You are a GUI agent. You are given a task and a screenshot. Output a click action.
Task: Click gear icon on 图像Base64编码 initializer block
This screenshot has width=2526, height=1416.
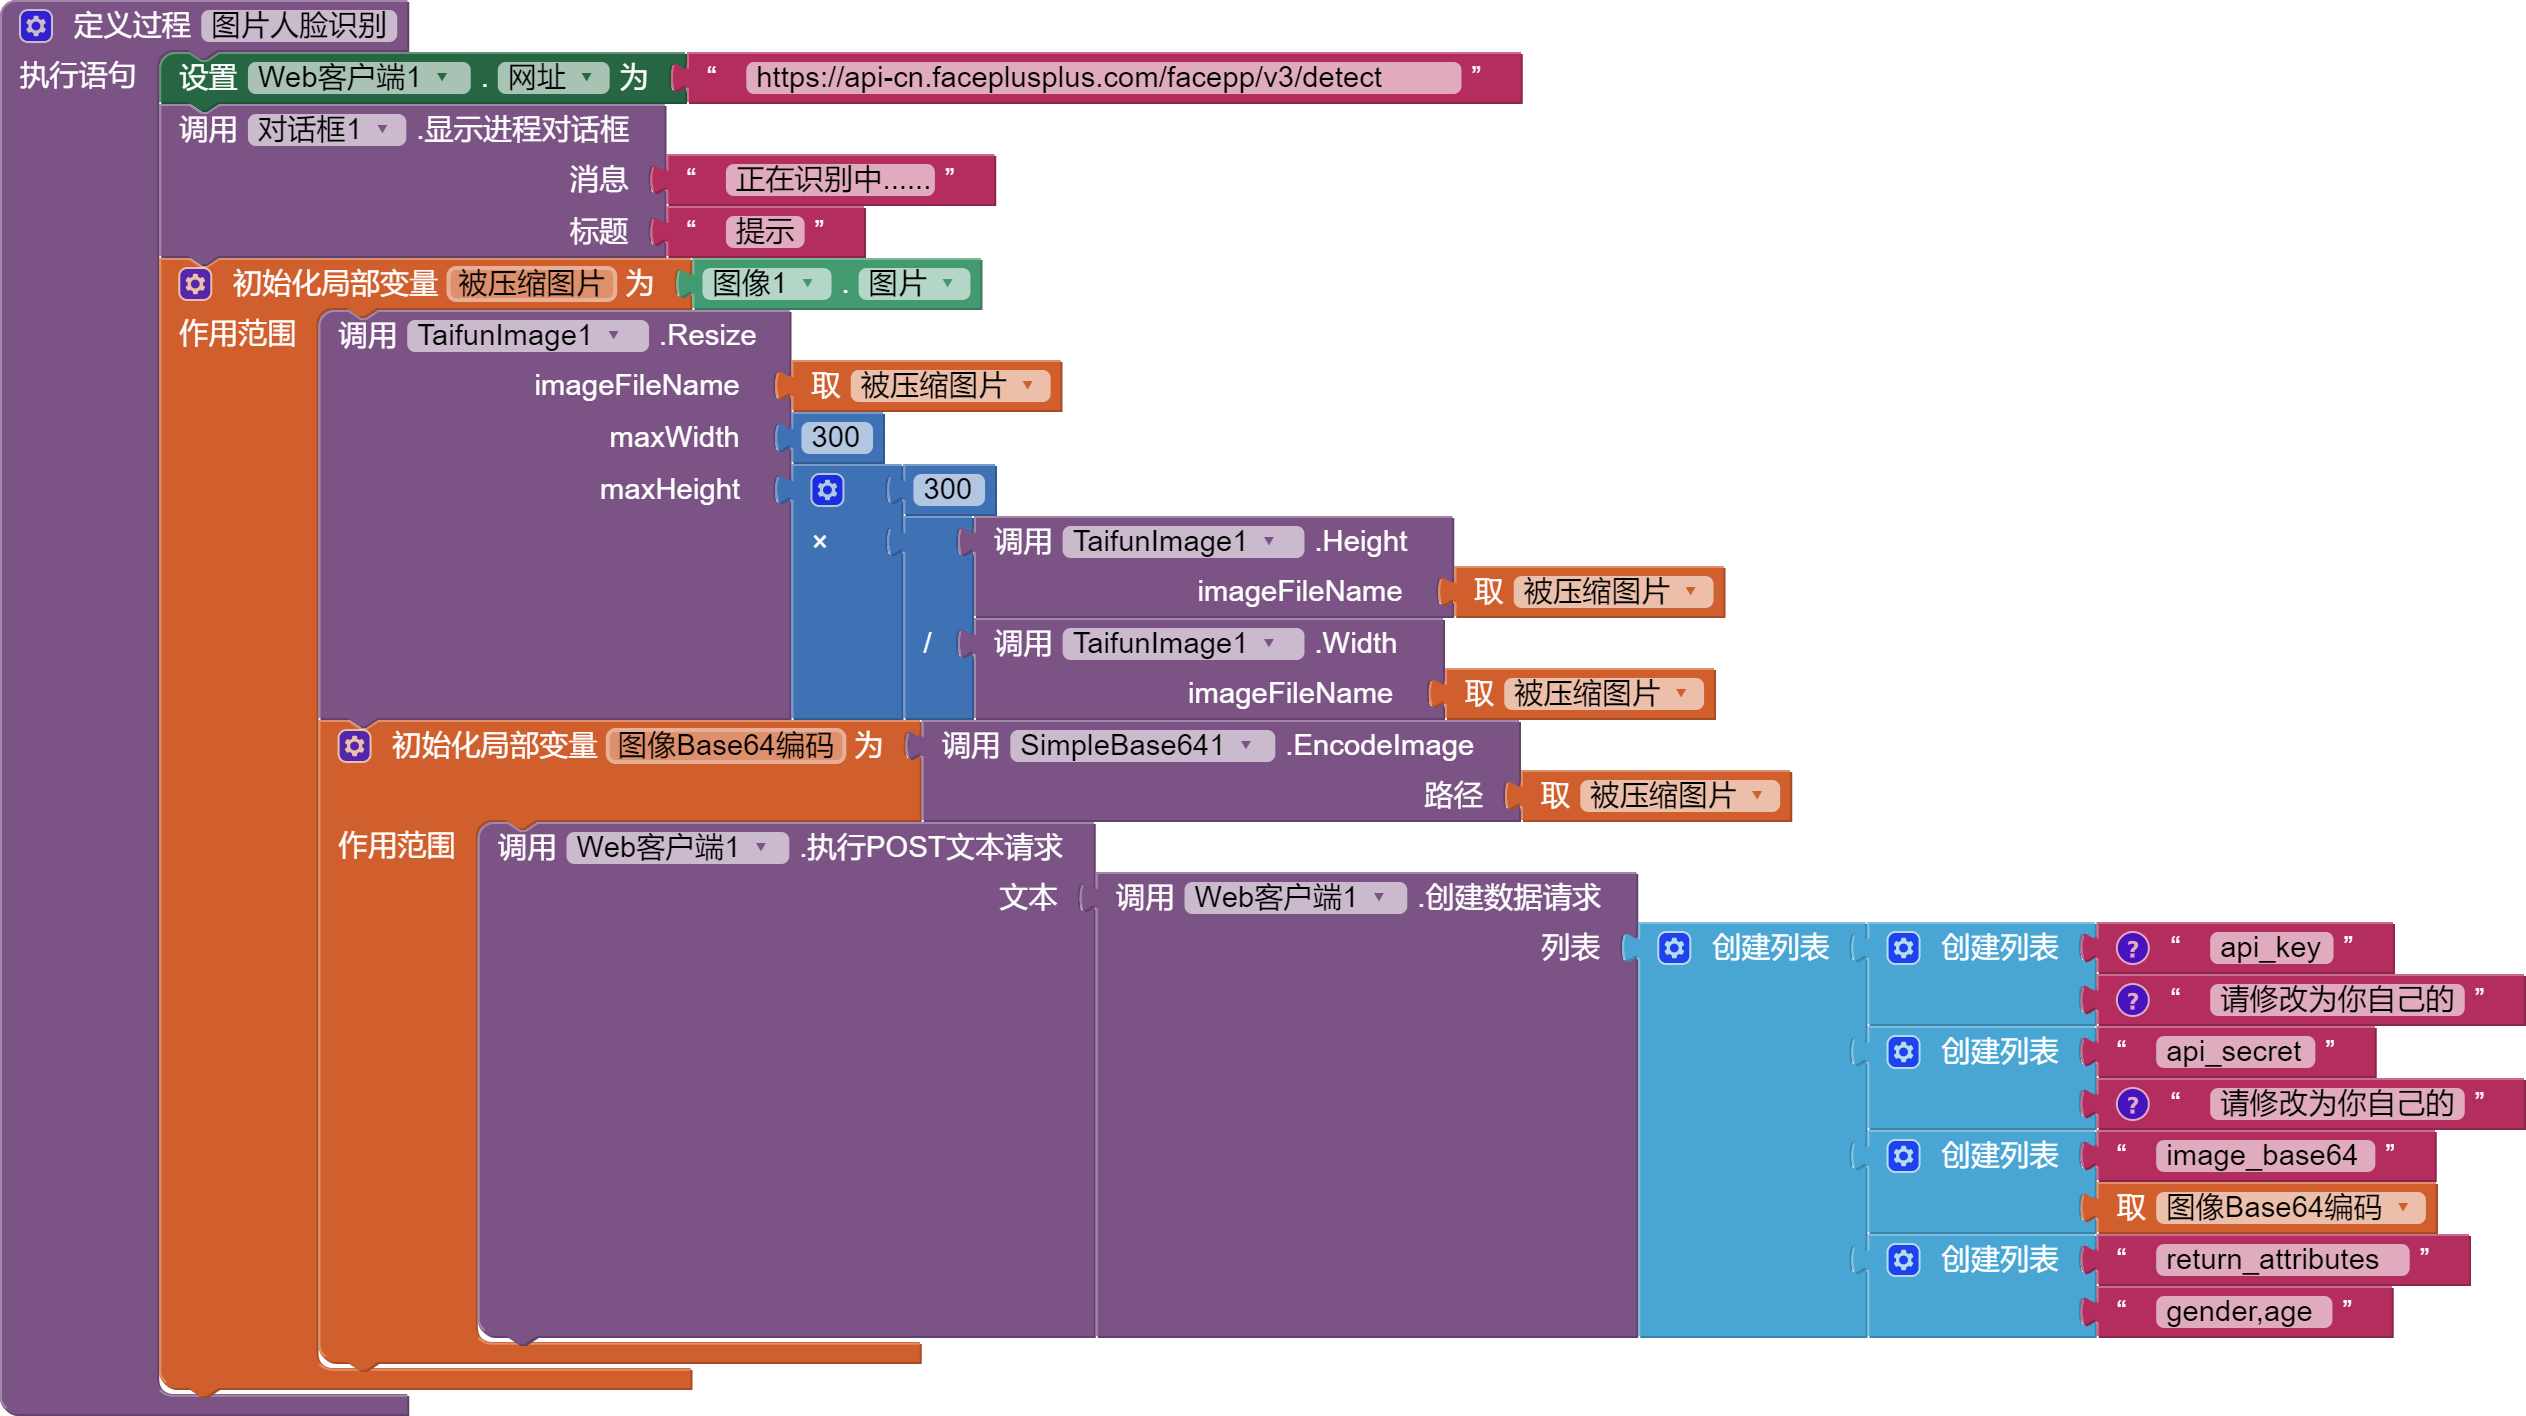(354, 746)
